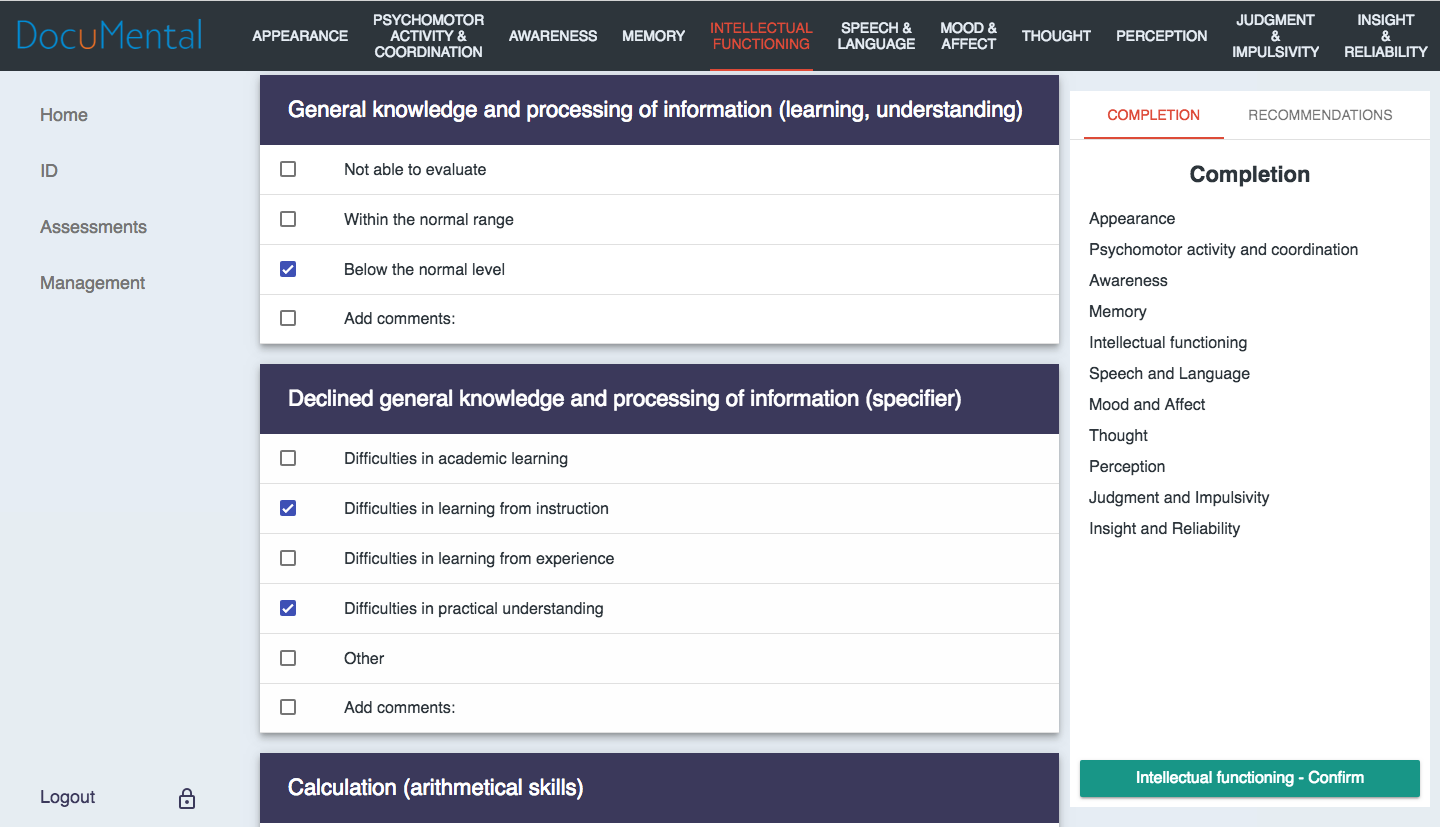Image resolution: width=1440 pixels, height=827 pixels.
Task: Click 'Insight and Reliability' in Completion list
Action: click(1165, 529)
